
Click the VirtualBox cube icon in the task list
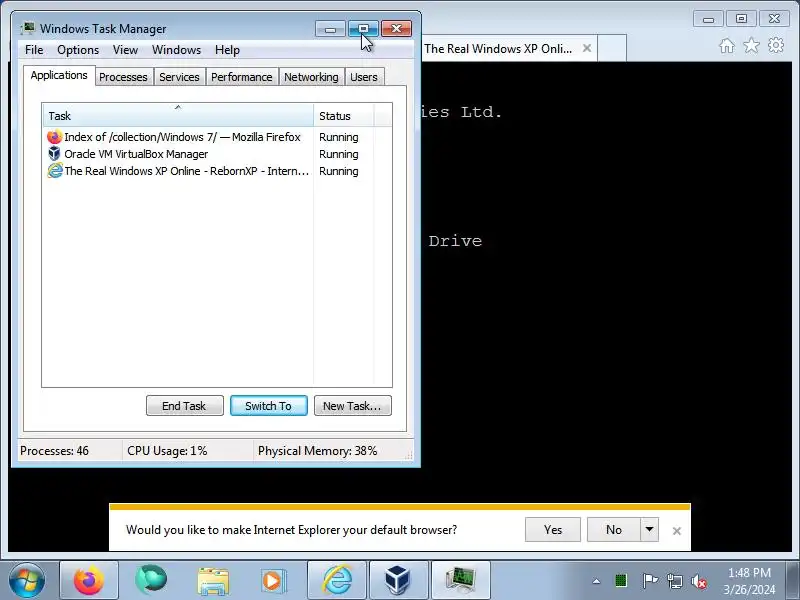tap(54, 154)
